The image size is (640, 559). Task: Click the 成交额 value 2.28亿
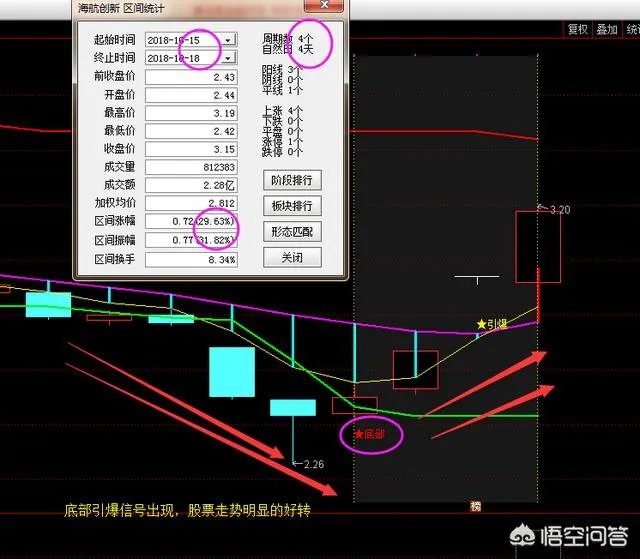click(191, 185)
